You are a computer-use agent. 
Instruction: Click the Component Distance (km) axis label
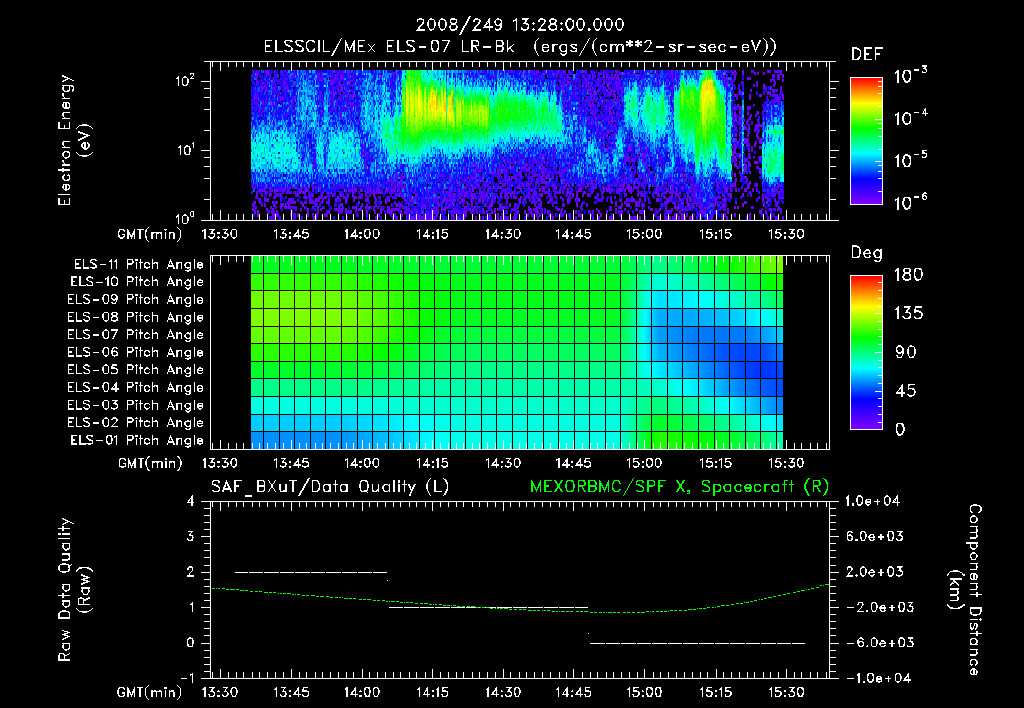(966, 589)
